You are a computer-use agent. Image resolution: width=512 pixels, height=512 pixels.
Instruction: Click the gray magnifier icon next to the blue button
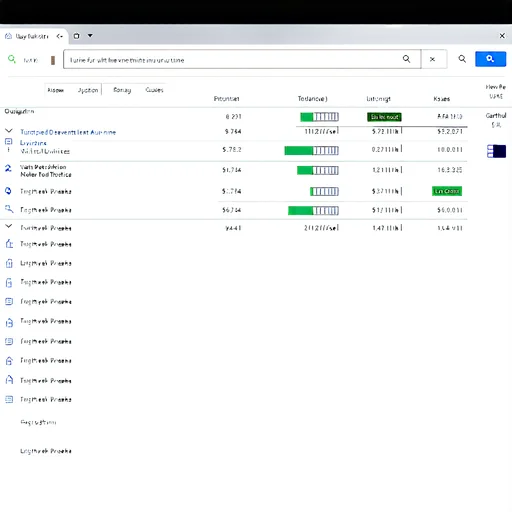coord(462,59)
